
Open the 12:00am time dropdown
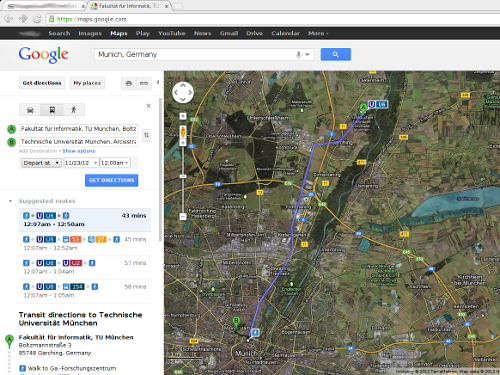click(115, 163)
